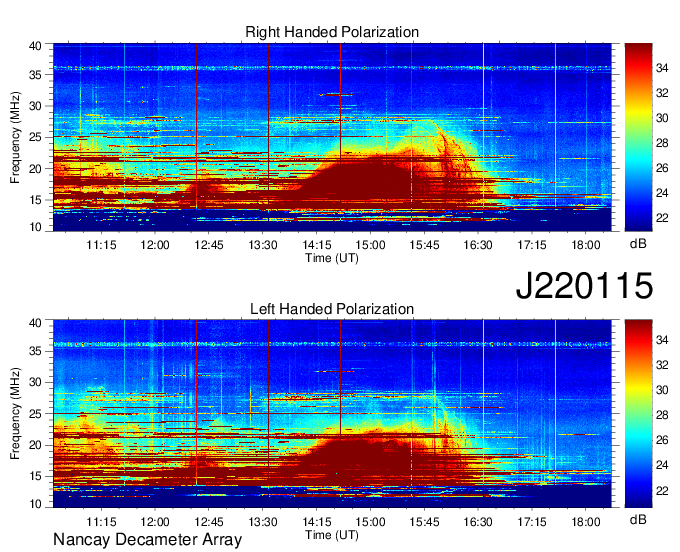
Task: Click the 10 MHz tick of Right Handed plot
Action: [x=35, y=227]
